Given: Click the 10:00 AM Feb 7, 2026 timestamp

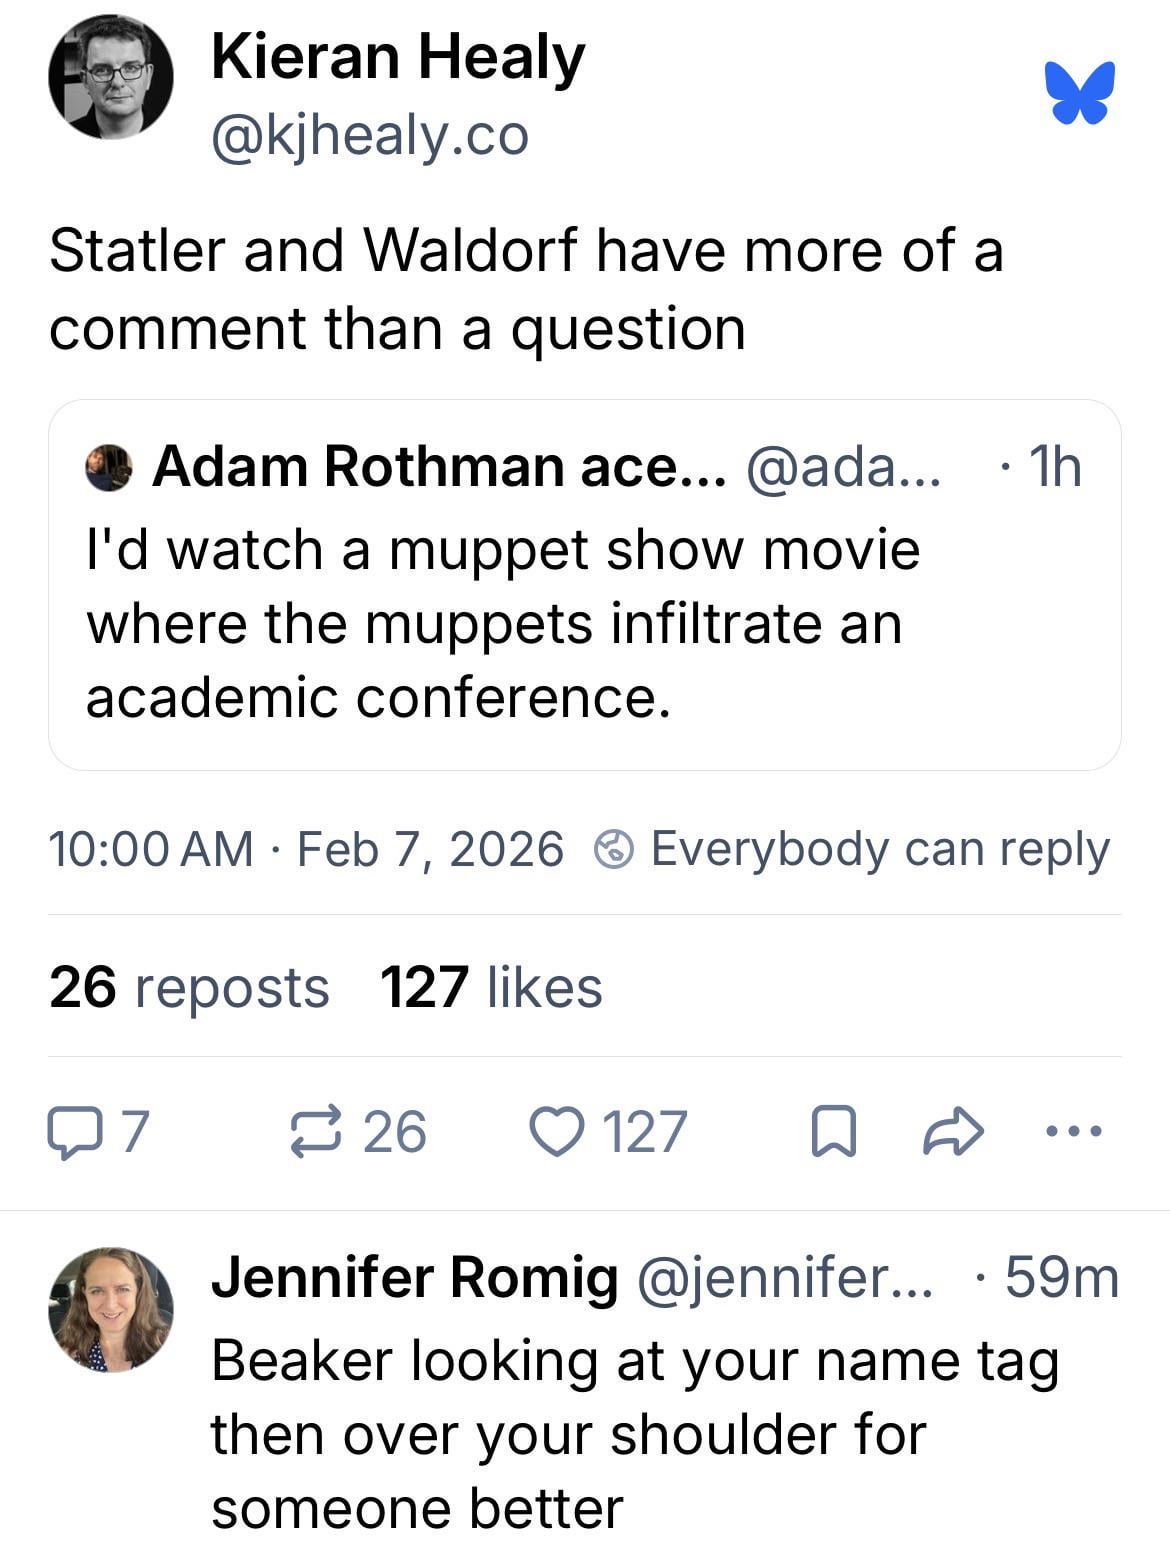Looking at the screenshot, I should click(305, 849).
